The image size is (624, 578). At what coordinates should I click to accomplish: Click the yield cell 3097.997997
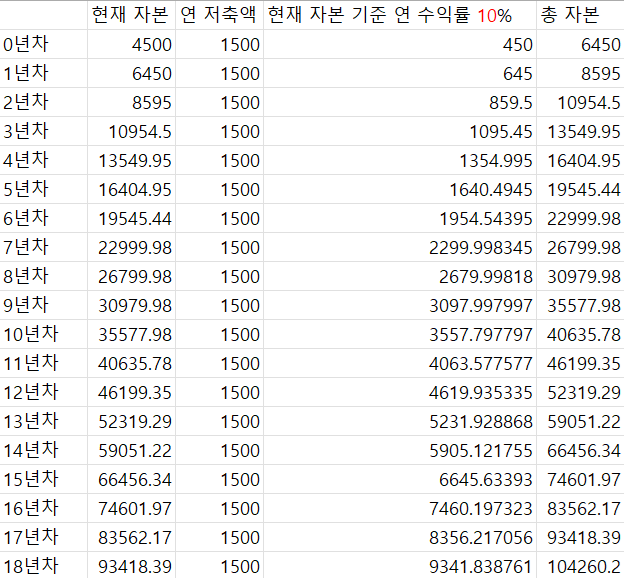click(400, 306)
